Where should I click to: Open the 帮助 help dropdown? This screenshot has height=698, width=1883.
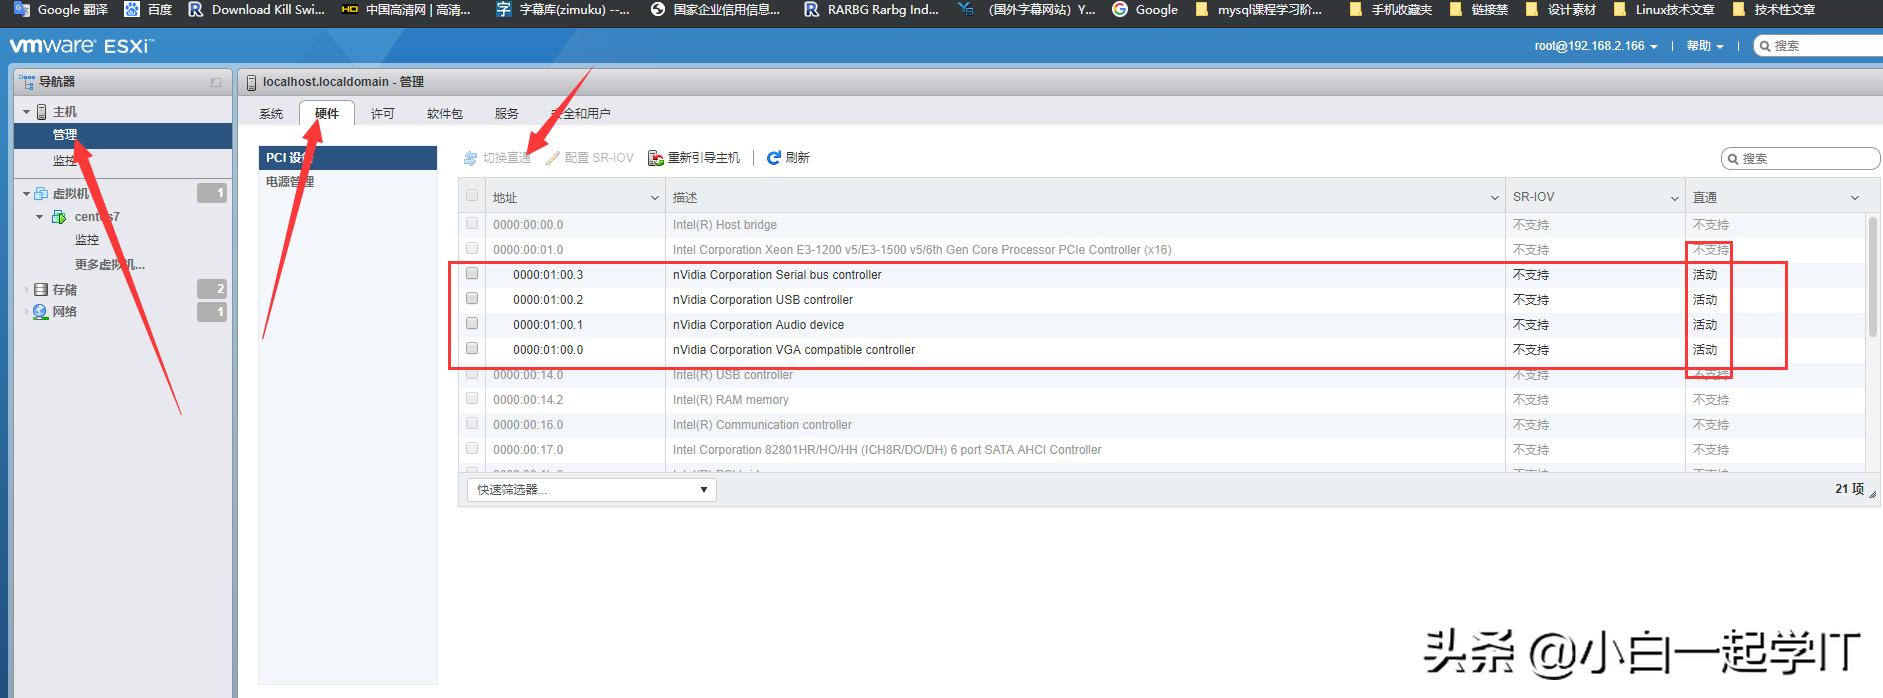[x=1705, y=46]
